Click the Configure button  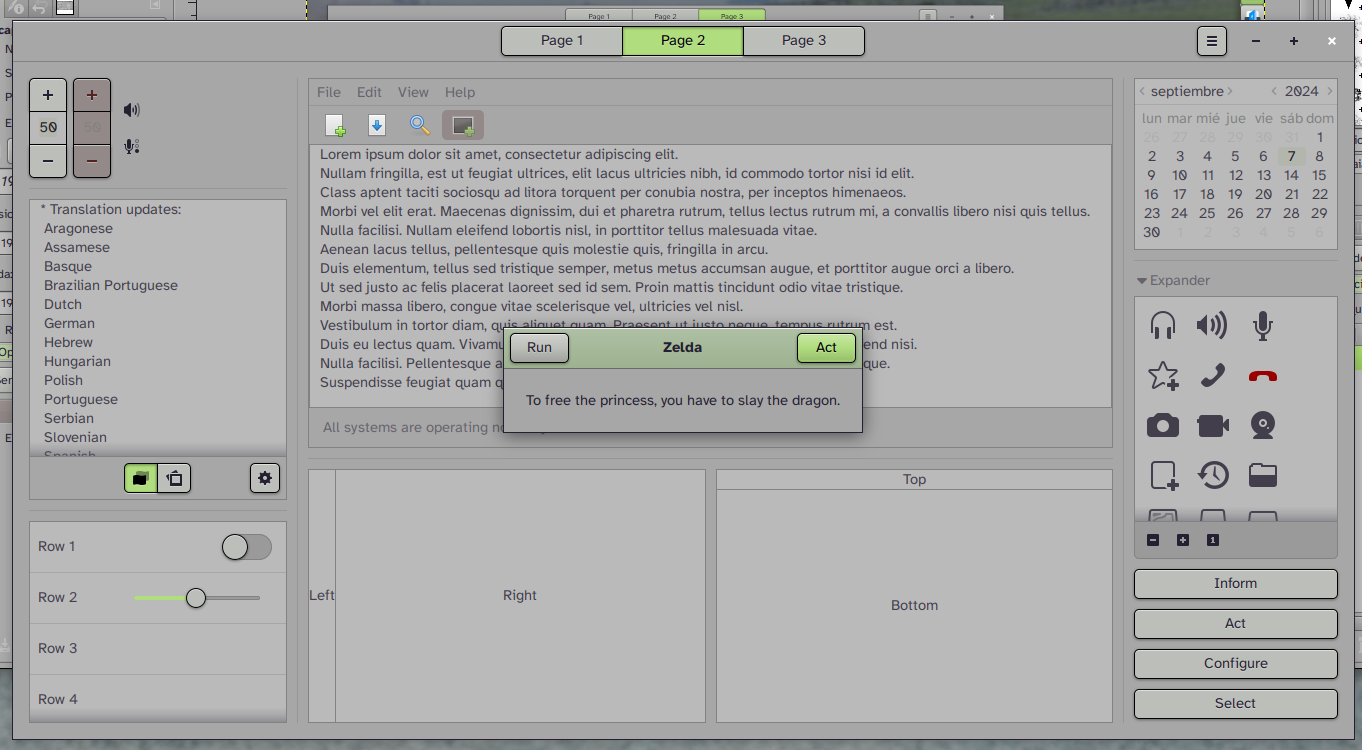click(x=1235, y=664)
